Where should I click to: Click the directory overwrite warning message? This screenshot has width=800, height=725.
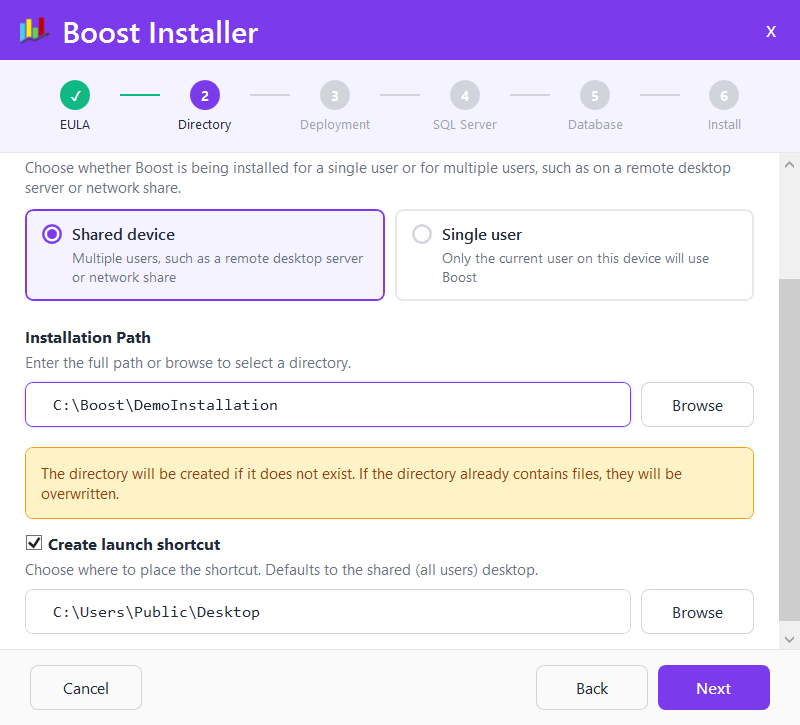[389, 483]
